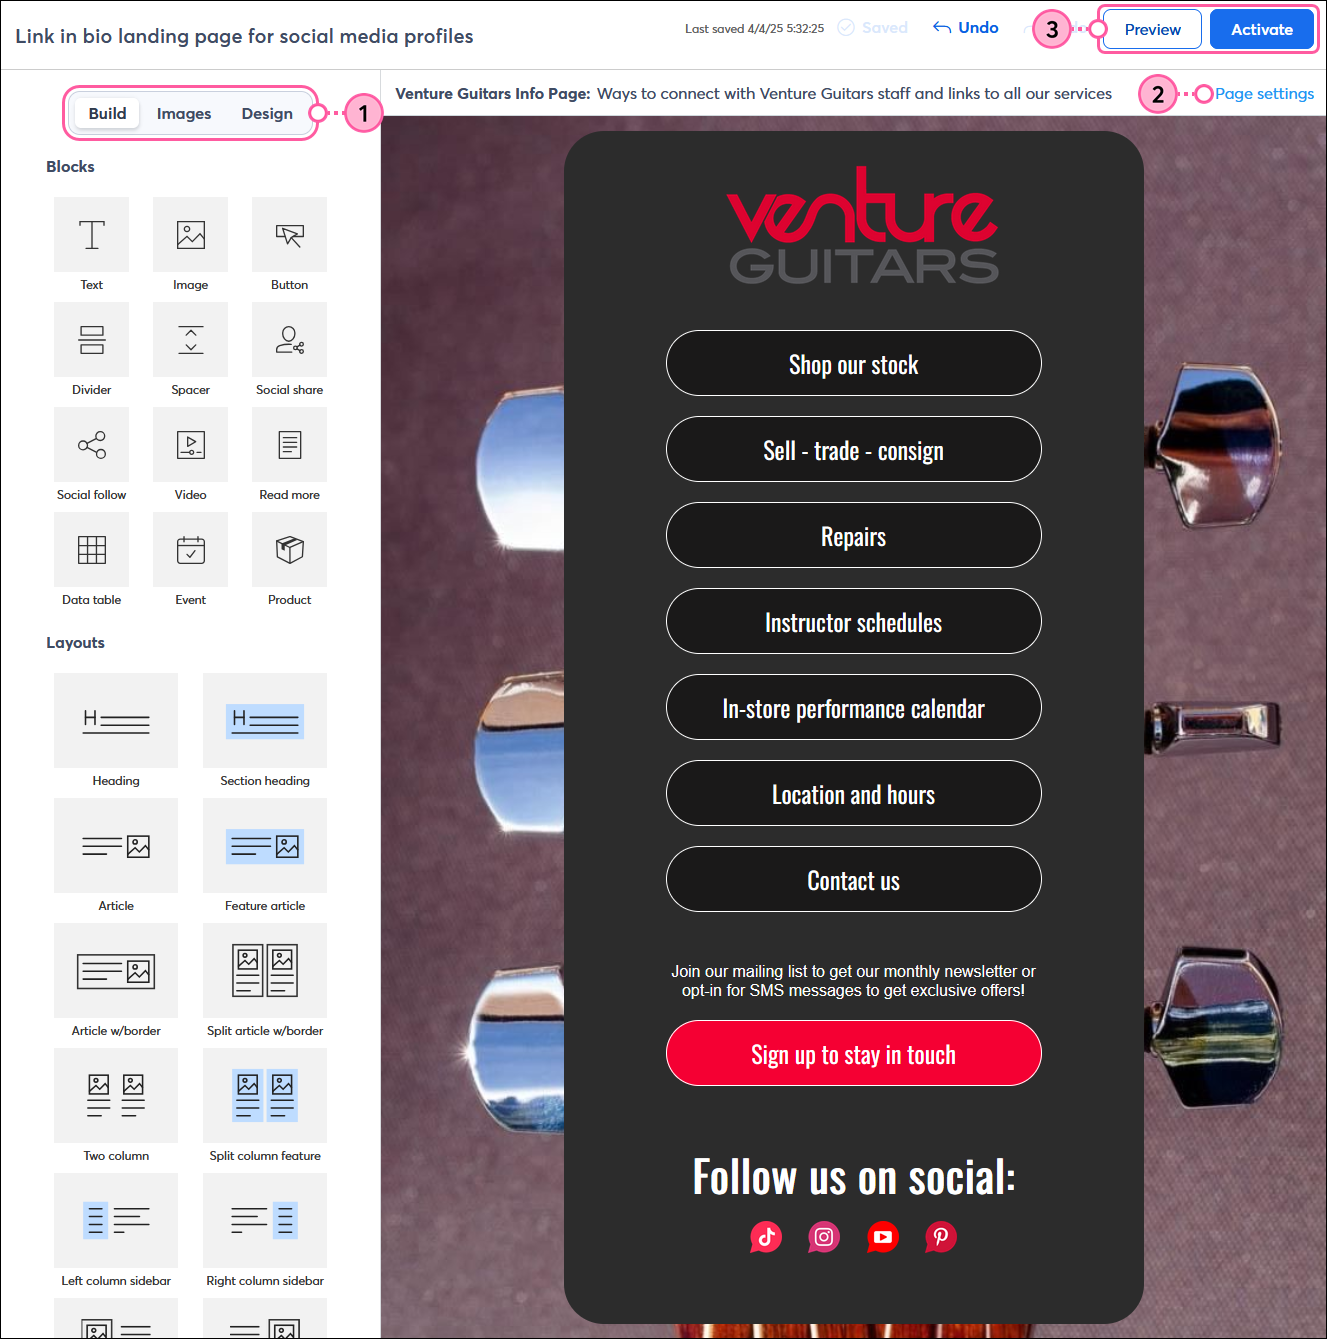Click Sign up to stay in touch

(x=853, y=1053)
